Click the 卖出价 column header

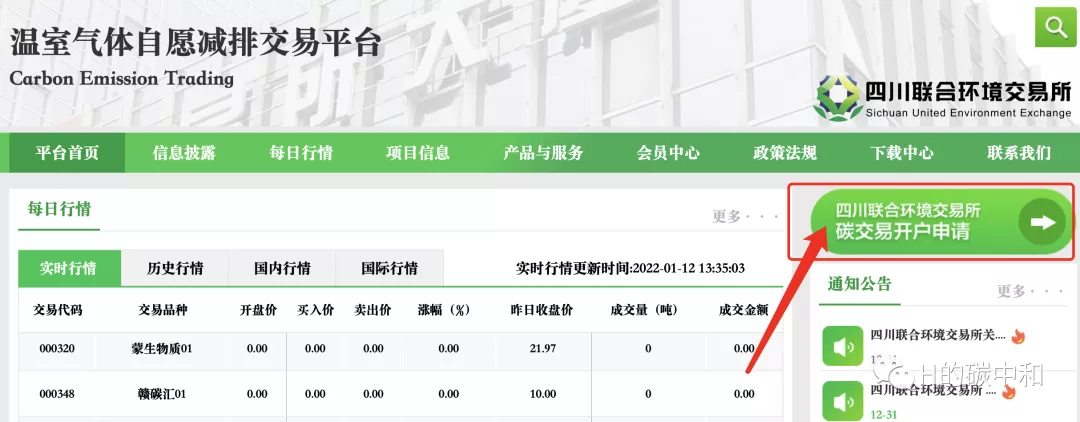(373, 310)
